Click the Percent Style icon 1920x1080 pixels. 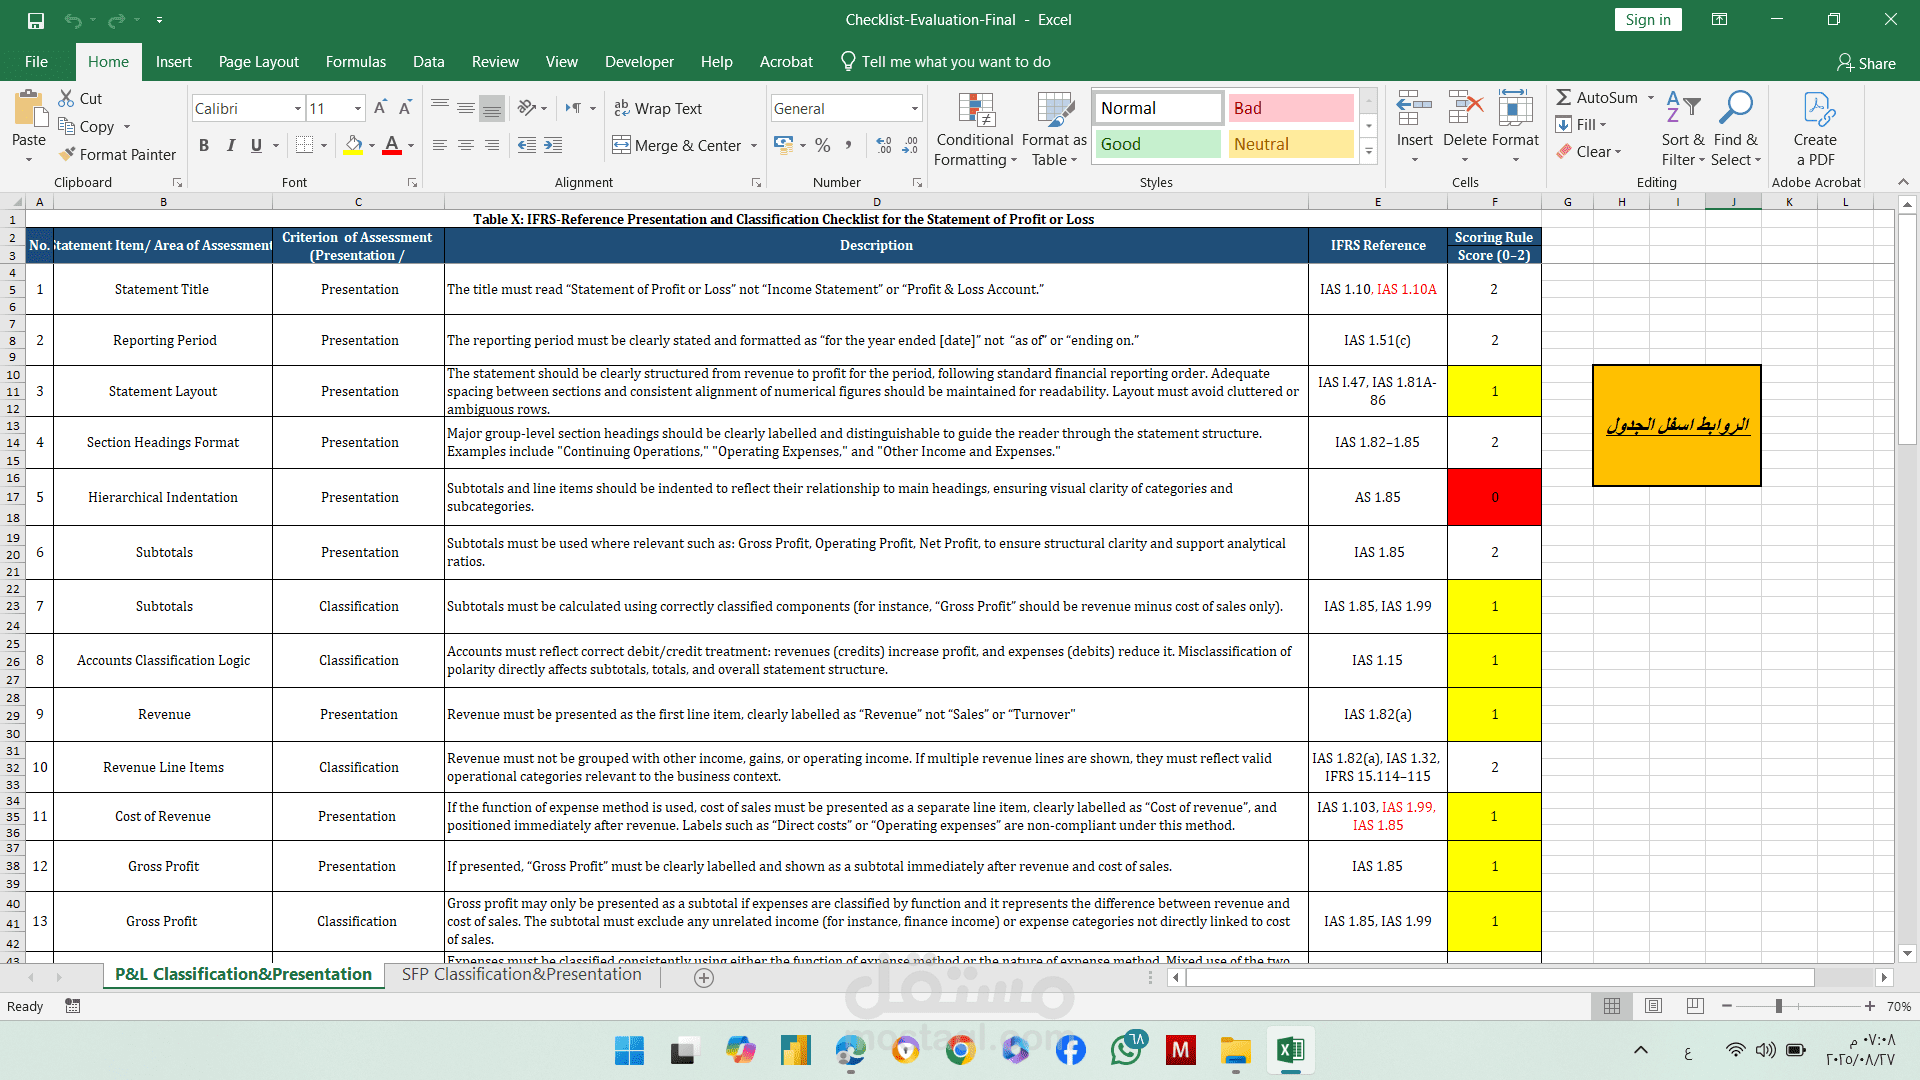tap(823, 145)
